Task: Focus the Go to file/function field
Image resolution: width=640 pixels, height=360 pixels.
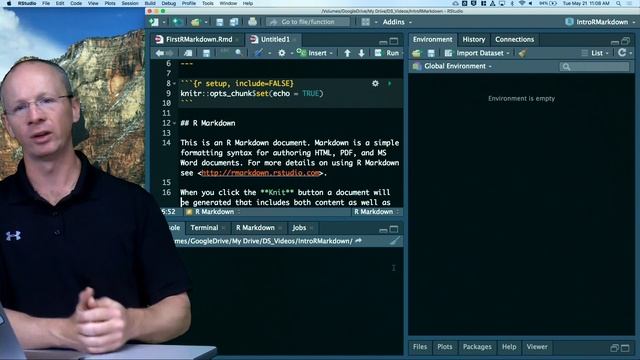Action: [308, 22]
